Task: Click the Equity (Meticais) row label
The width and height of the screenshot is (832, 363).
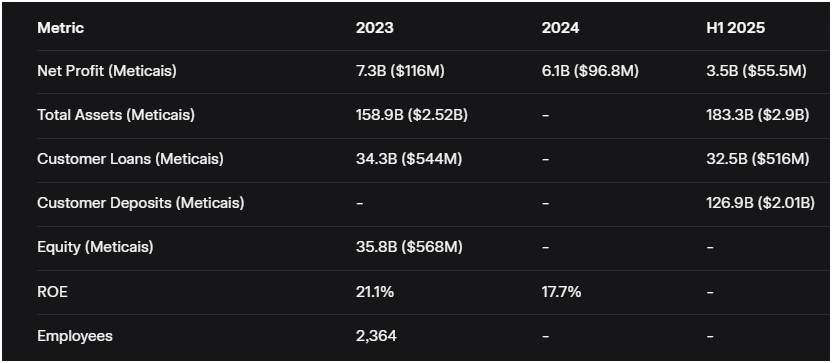Action: (x=95, y=247)
